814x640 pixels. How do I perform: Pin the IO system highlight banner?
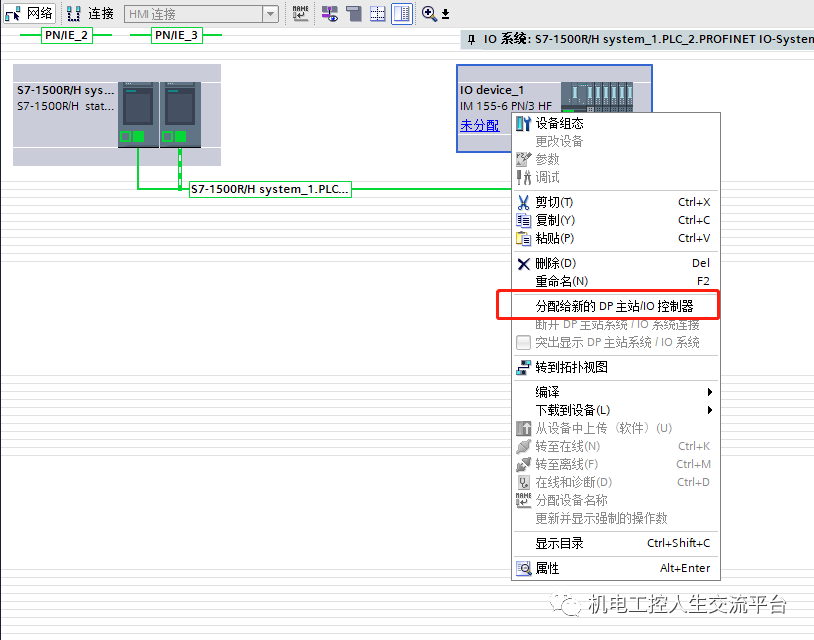(471, 39)
